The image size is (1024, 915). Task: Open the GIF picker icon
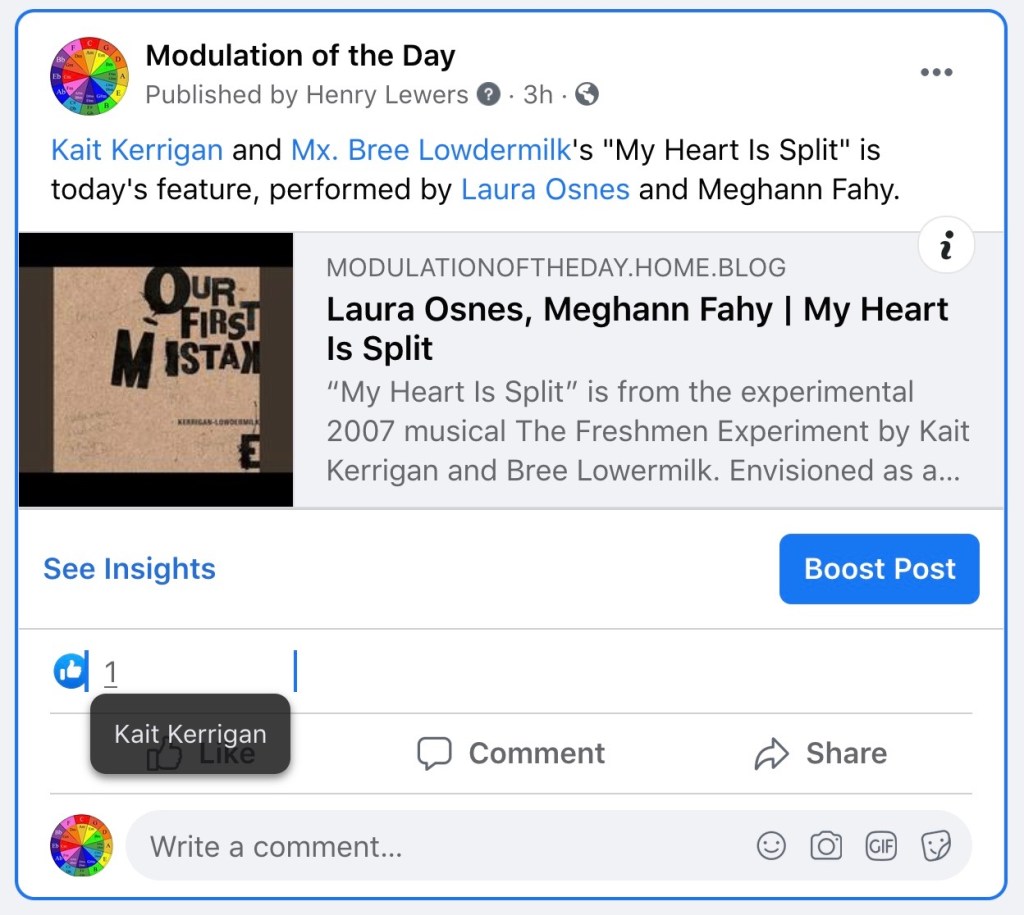881,846
